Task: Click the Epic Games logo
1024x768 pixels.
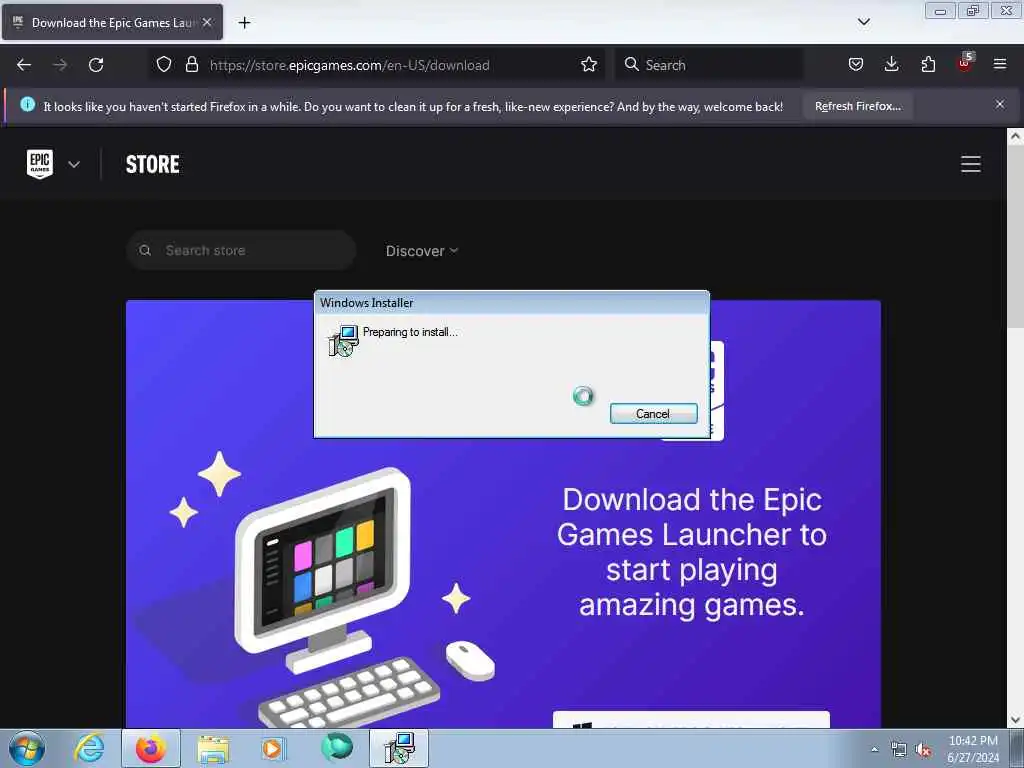Action: pos(40,163)
